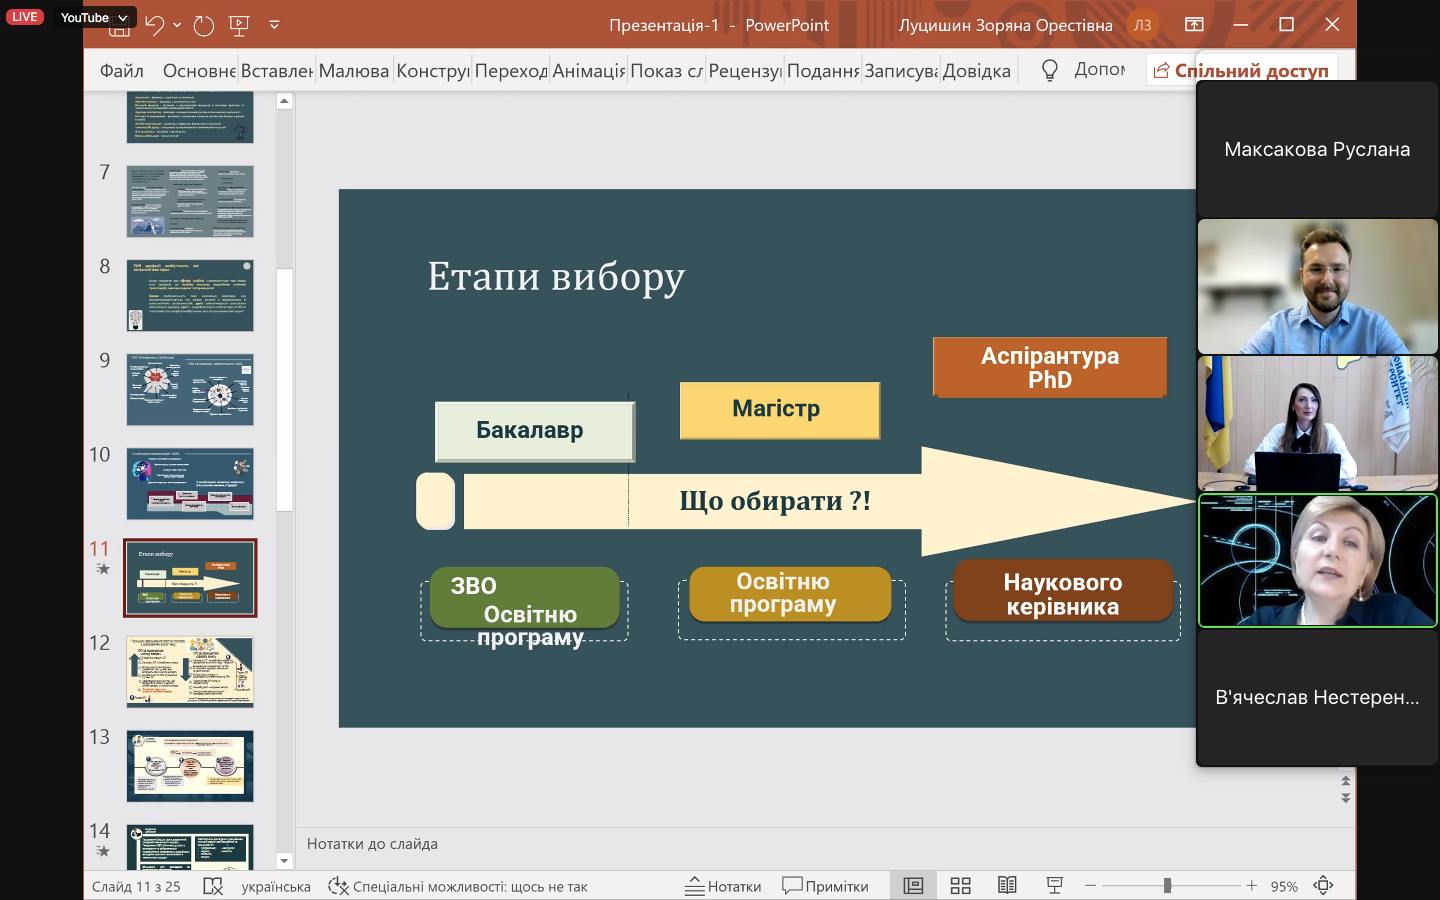Open Ribbon Display Options icon
This screenshot has width=1440, height=900.
click(x=1194, y=25)
